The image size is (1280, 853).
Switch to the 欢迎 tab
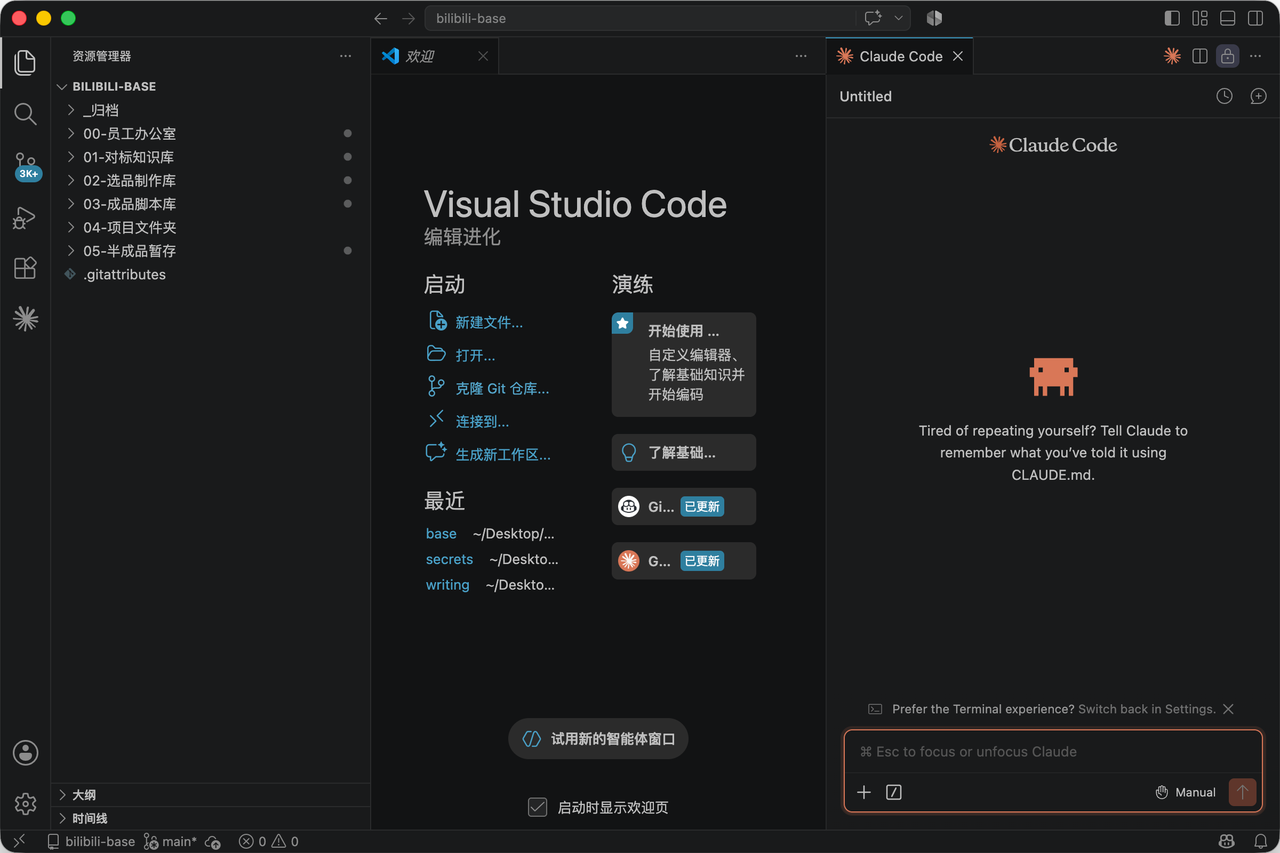tap(434, 56)
